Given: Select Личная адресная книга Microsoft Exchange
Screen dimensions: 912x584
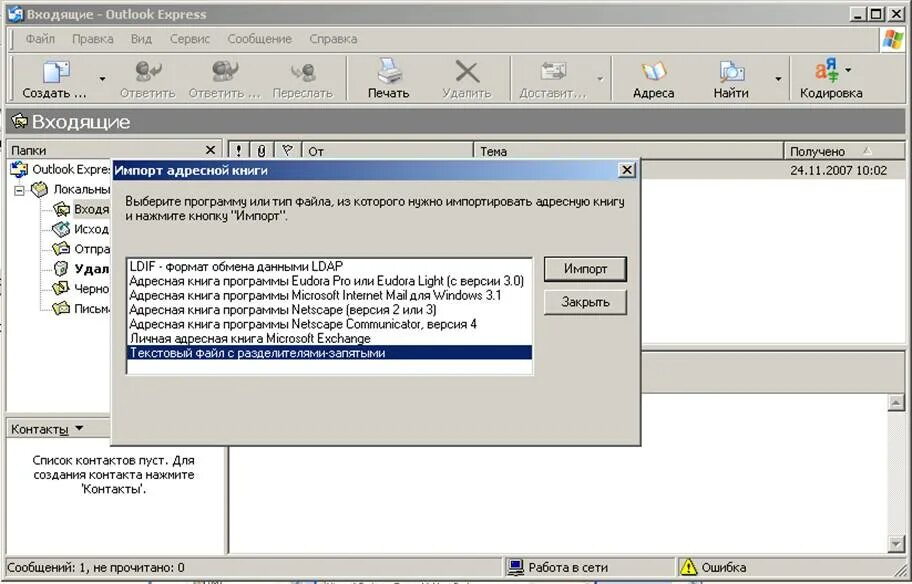Looking at the screenshot, I should [x=329, y=339].
